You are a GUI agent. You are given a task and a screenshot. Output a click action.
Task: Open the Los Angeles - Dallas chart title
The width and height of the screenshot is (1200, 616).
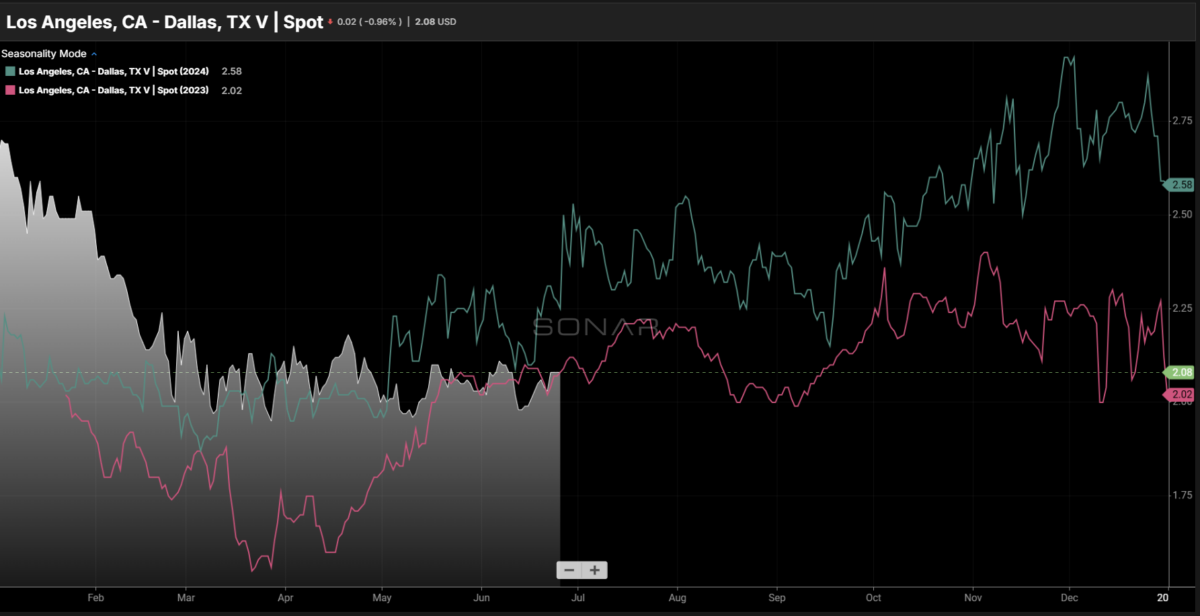(x=164, y=19)
